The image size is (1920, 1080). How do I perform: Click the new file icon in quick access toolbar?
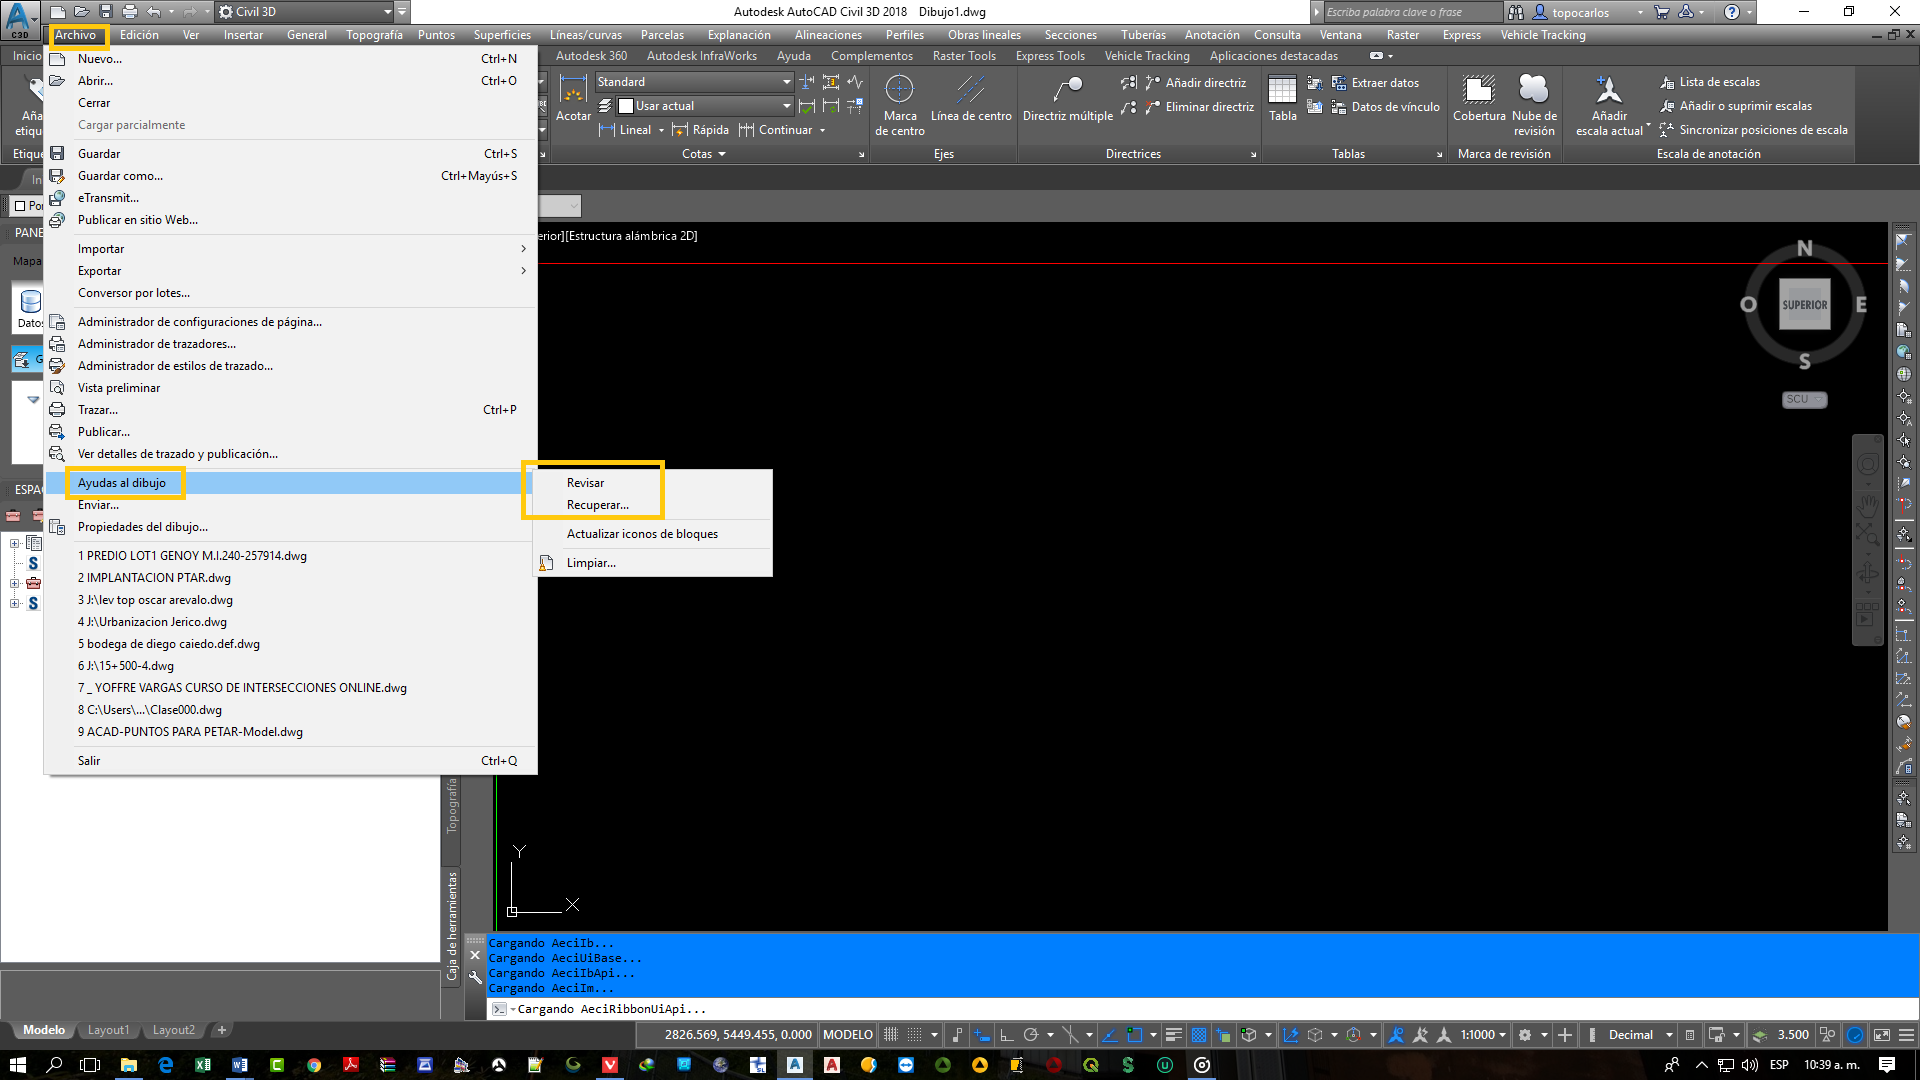coord(59,12)
